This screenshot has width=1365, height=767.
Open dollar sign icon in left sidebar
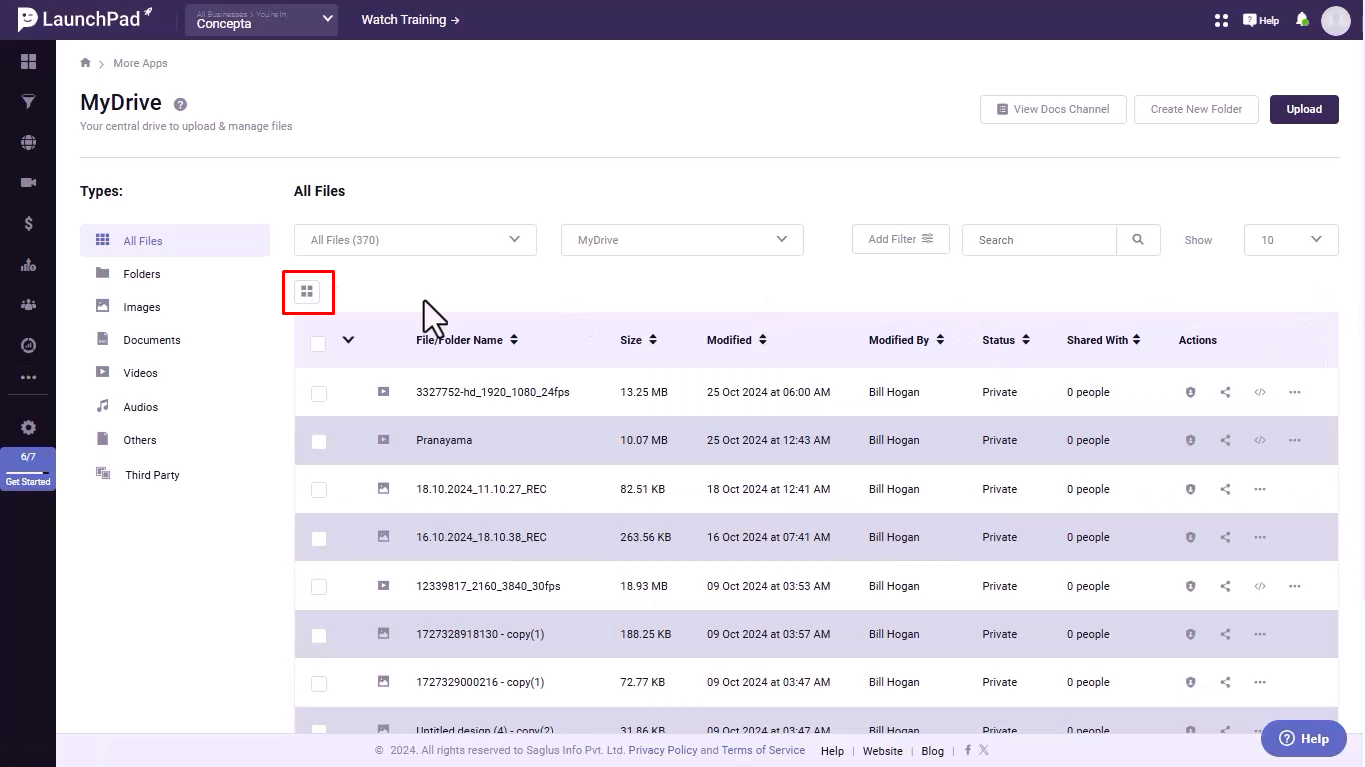point(28,223)
